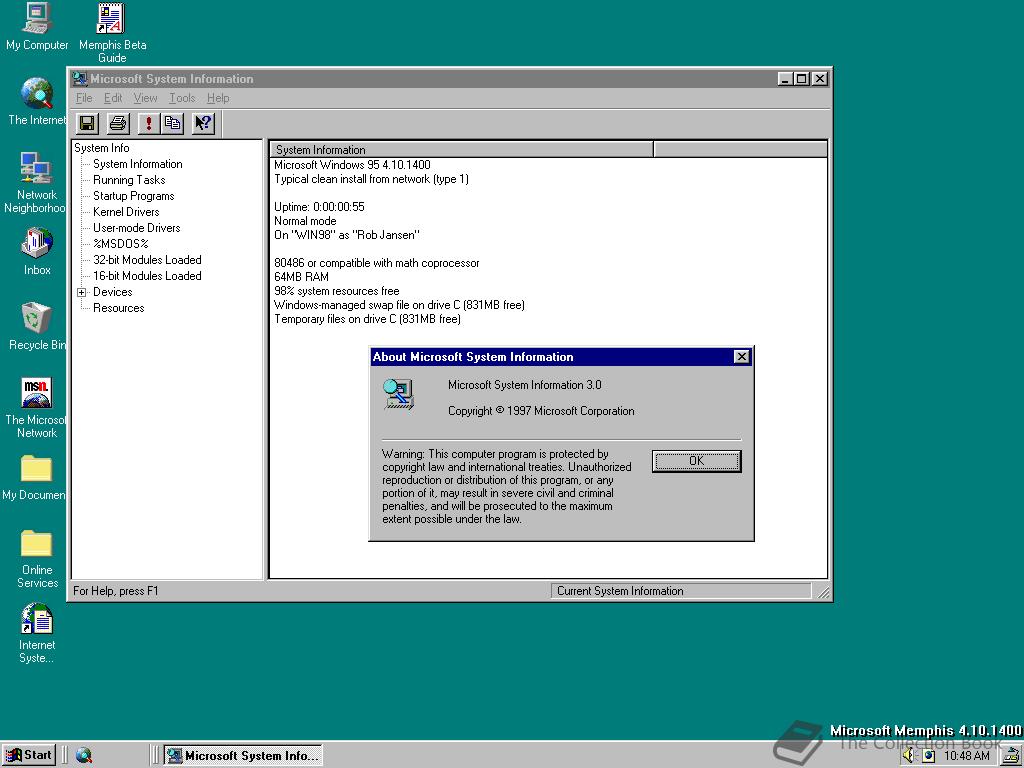Select 32-bit Modules Loaded tree item

pos(147,260)
